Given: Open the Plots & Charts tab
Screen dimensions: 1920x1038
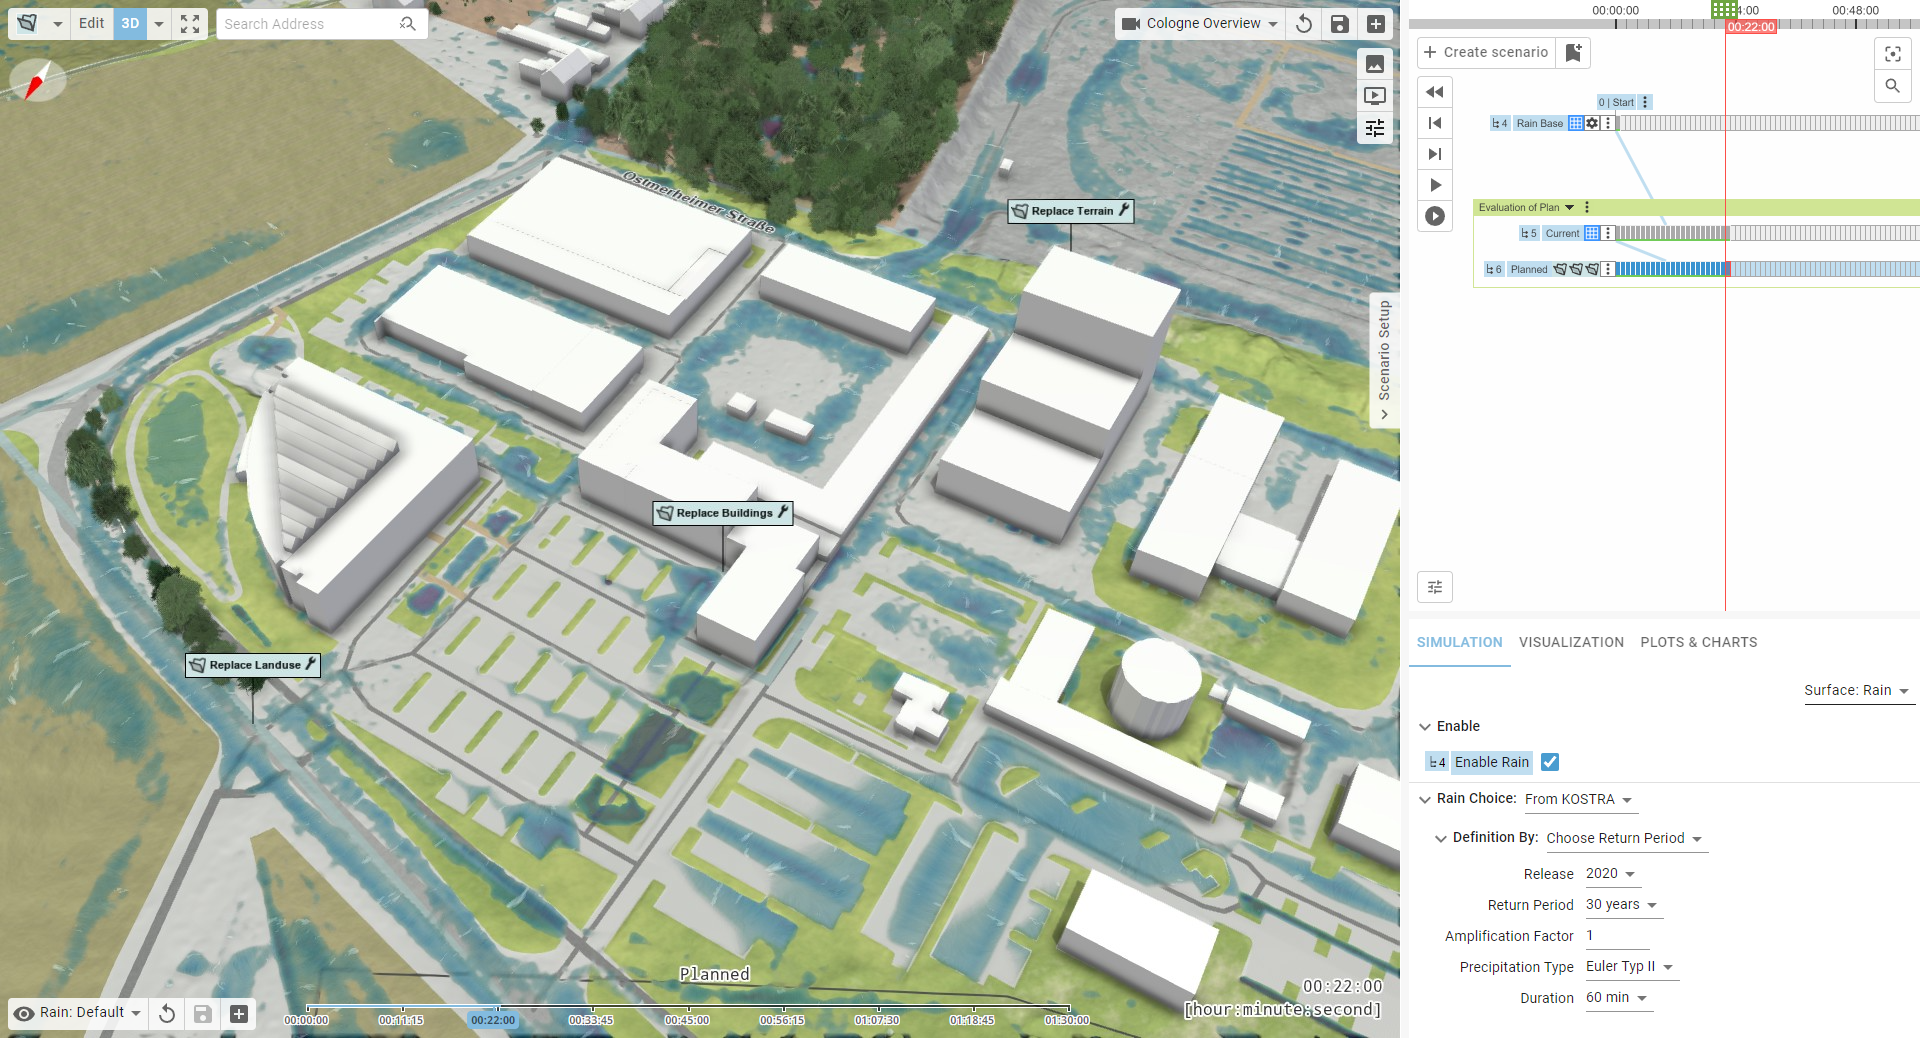Looking at the screenshot, I should 1698,643.
